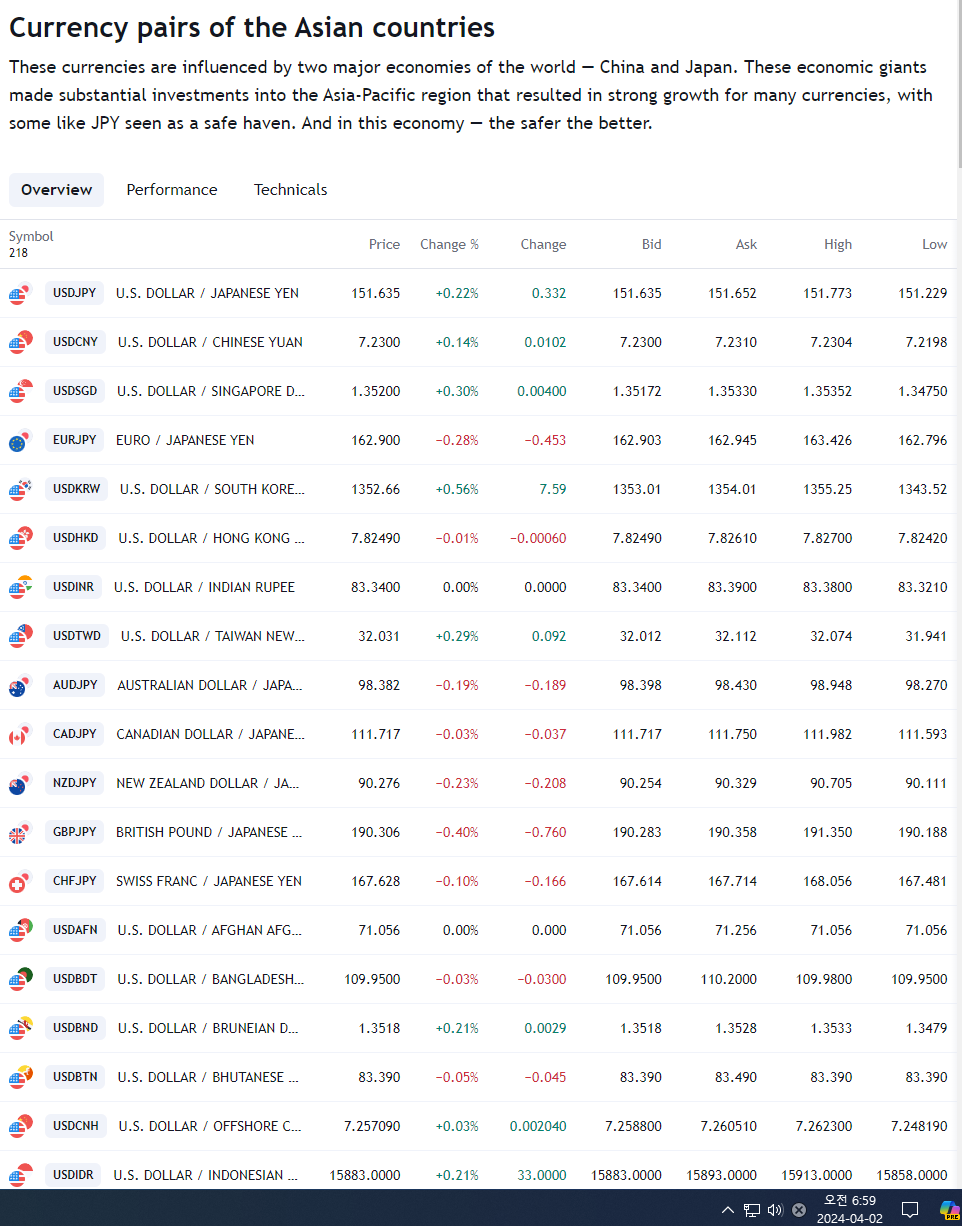Click the USDKRW flag pair icon
Viewport: 962px width, 1226px height.
(x=20, y=490)
